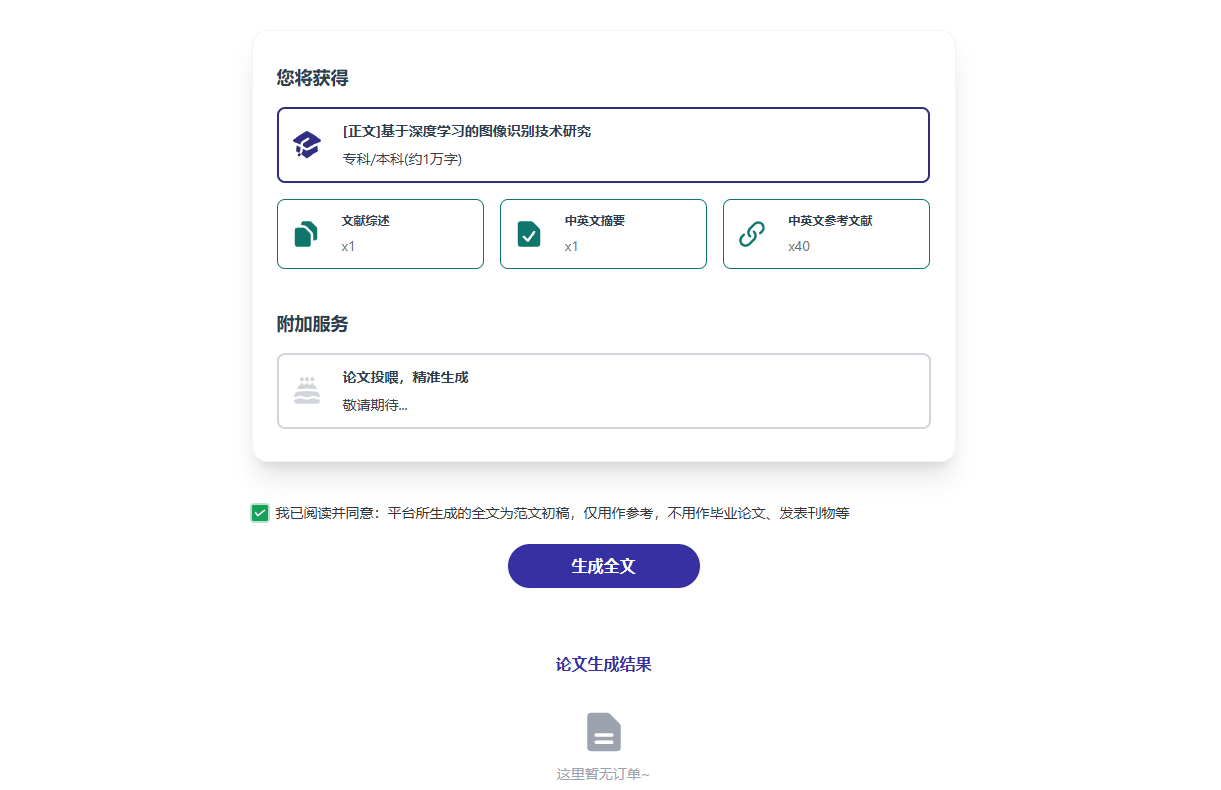Select the 论文生成结果 section title
The height and width of the screenshot is (790, 1221).
pos(604,665)
